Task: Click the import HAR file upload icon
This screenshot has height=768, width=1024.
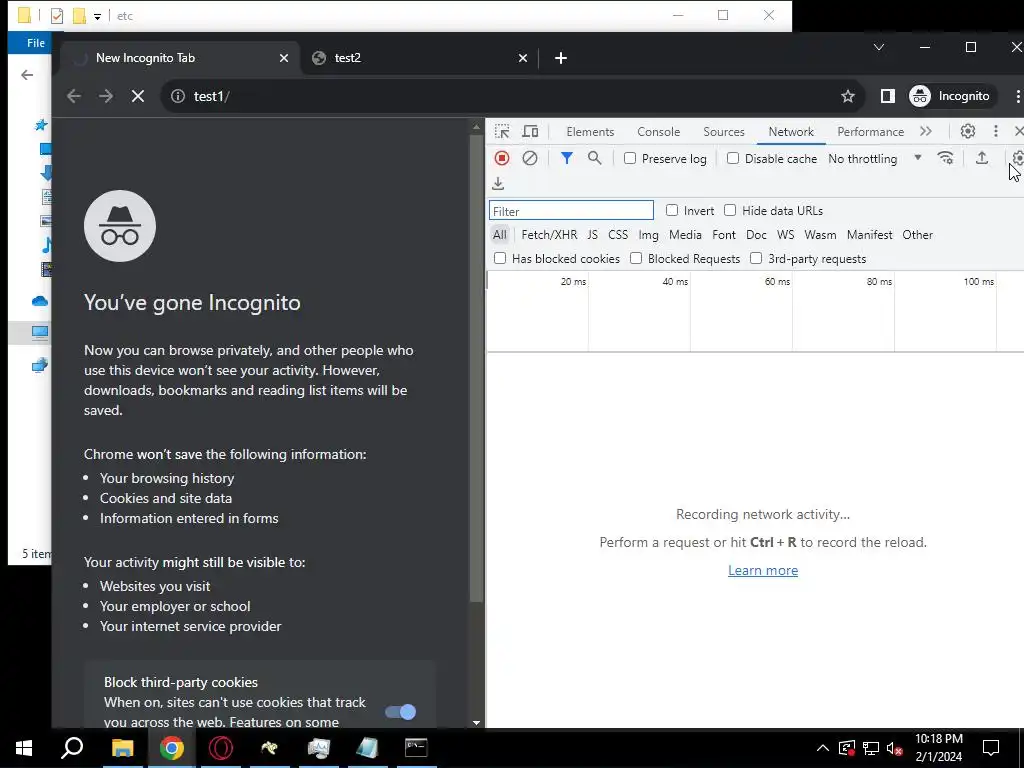Action: [982, 158]
